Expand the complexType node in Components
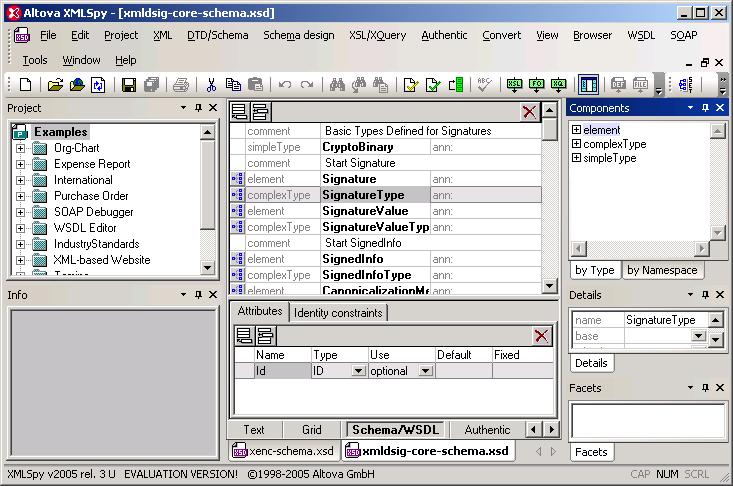 pyautogui.click(x=576, y=143)
